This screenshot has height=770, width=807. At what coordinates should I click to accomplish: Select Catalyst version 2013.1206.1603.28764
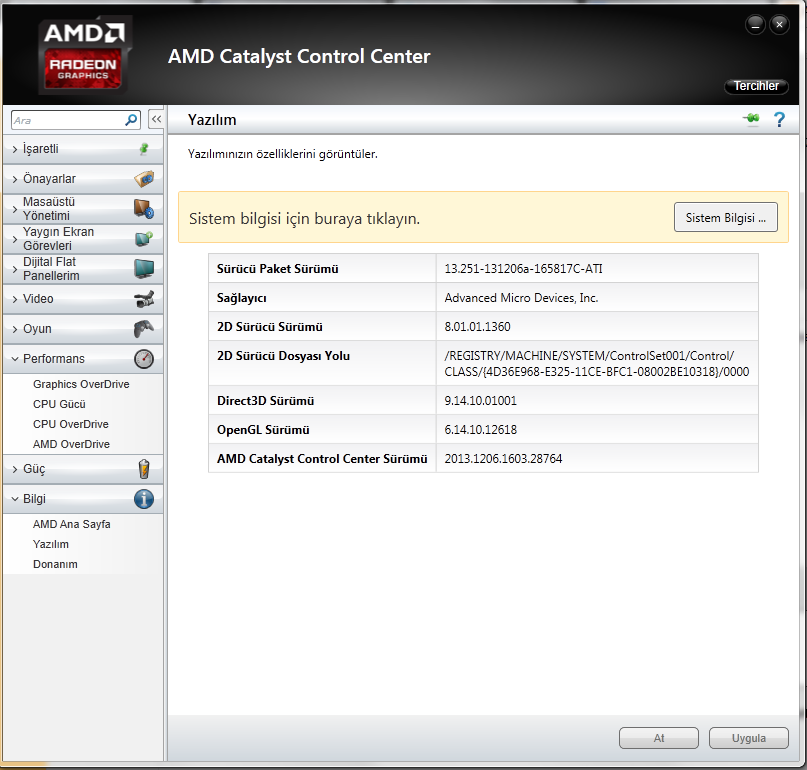(x=503, y=459)
